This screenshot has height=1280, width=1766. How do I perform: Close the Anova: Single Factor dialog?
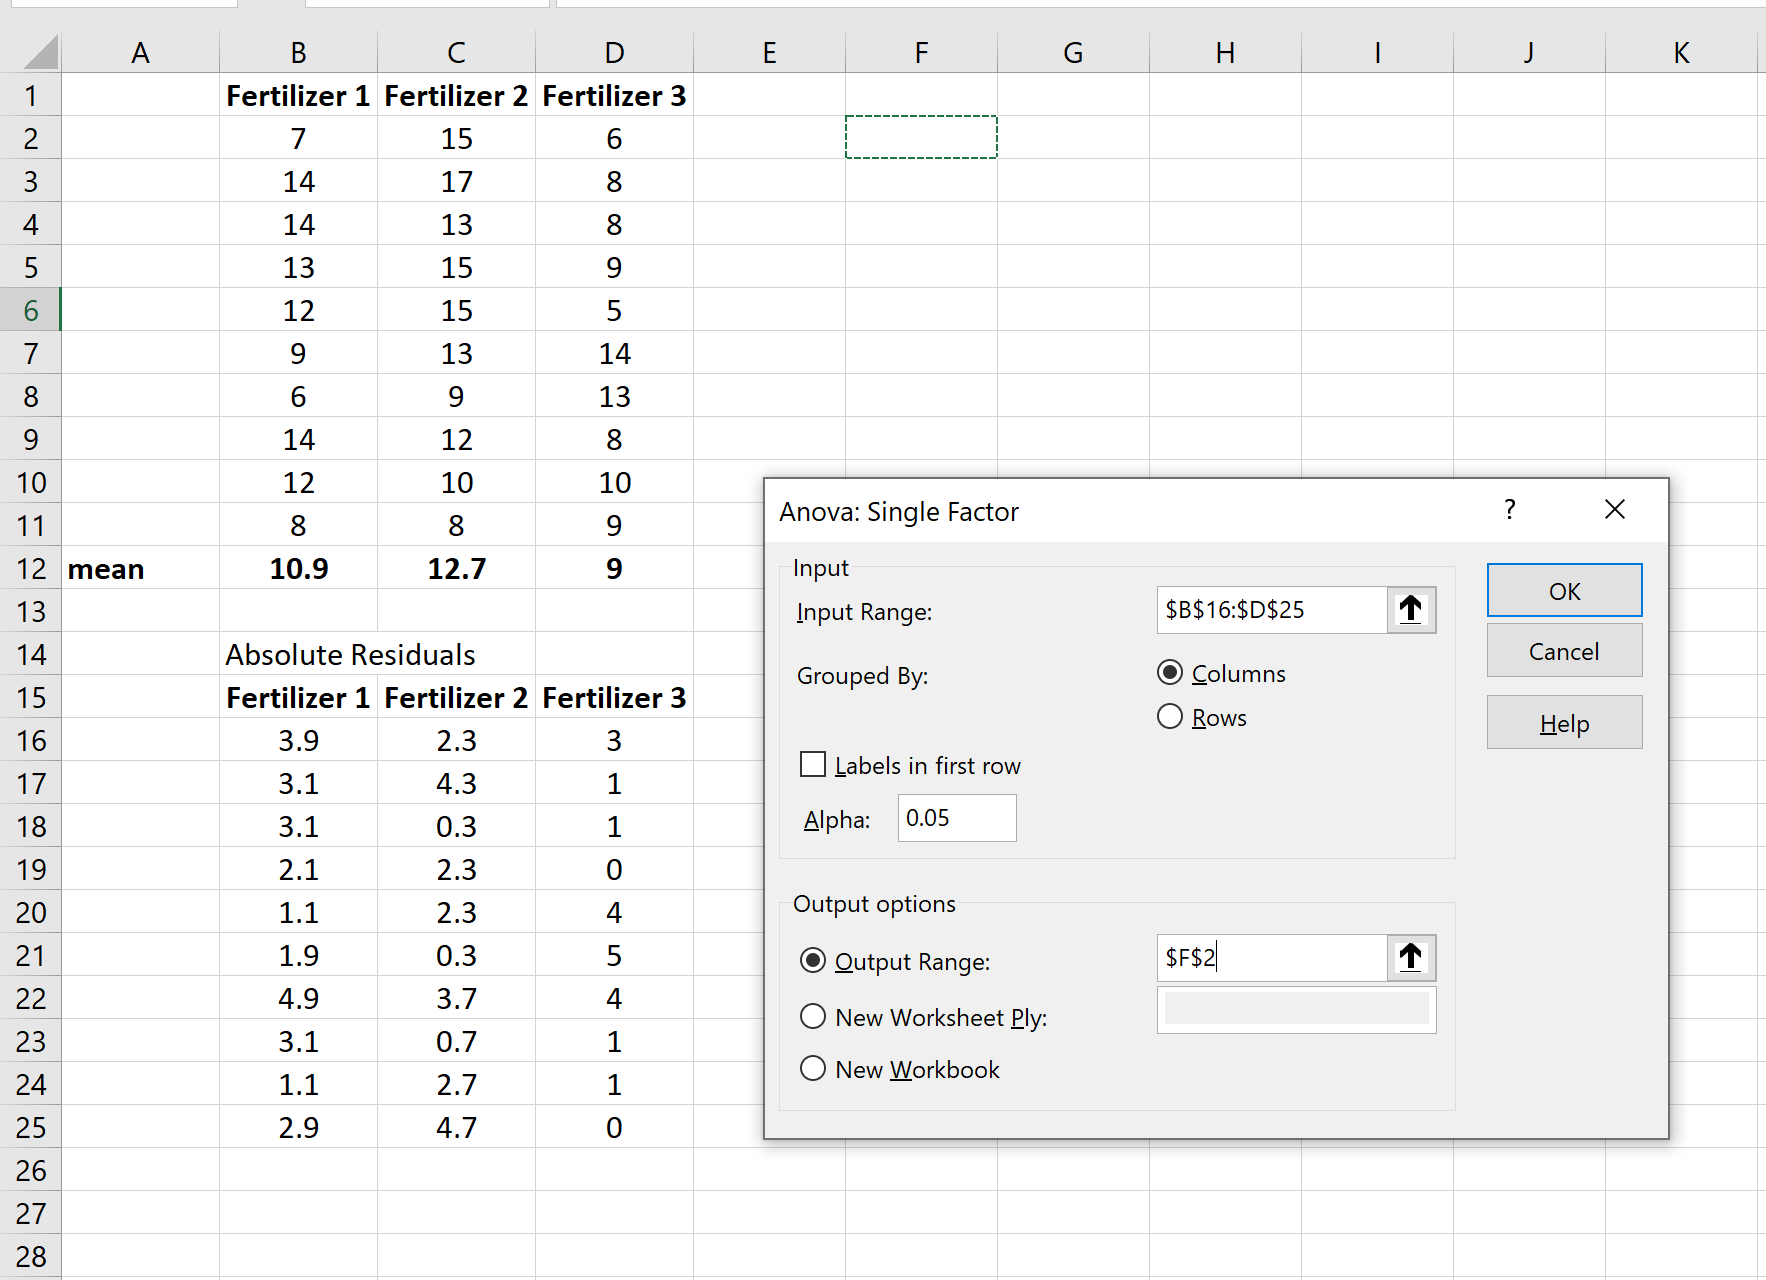coord(1615,510)
